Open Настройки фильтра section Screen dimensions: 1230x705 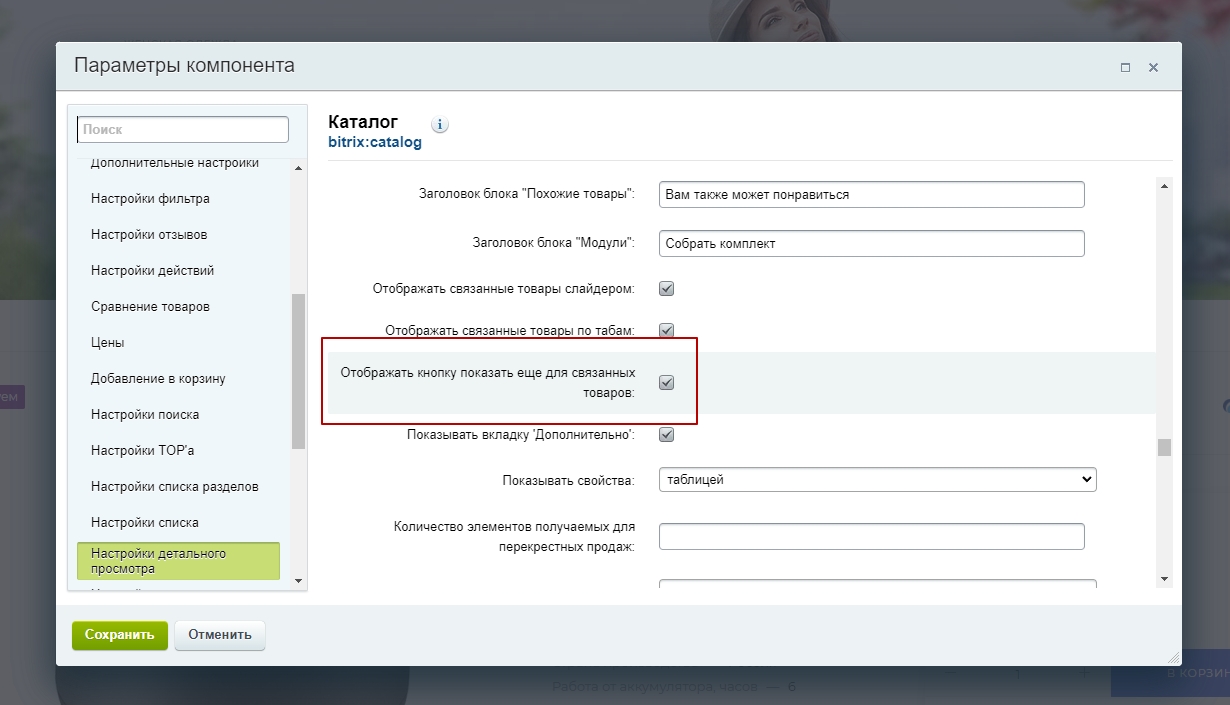pos(150,199)
